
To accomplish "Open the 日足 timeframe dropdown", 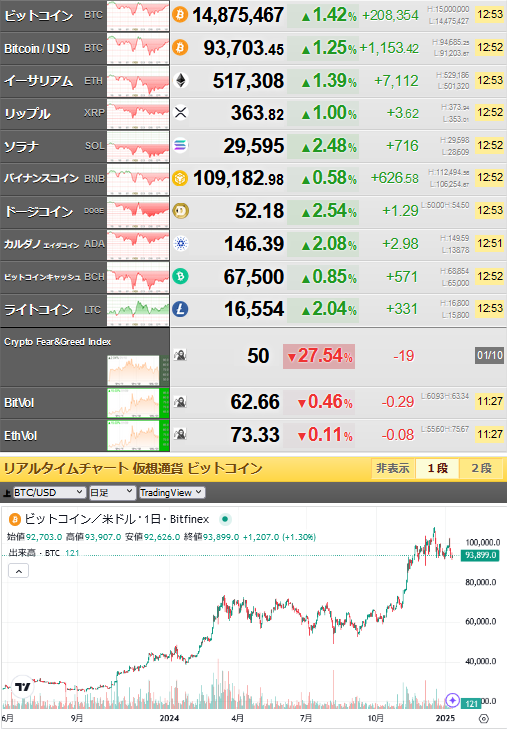I will point(112,493).
